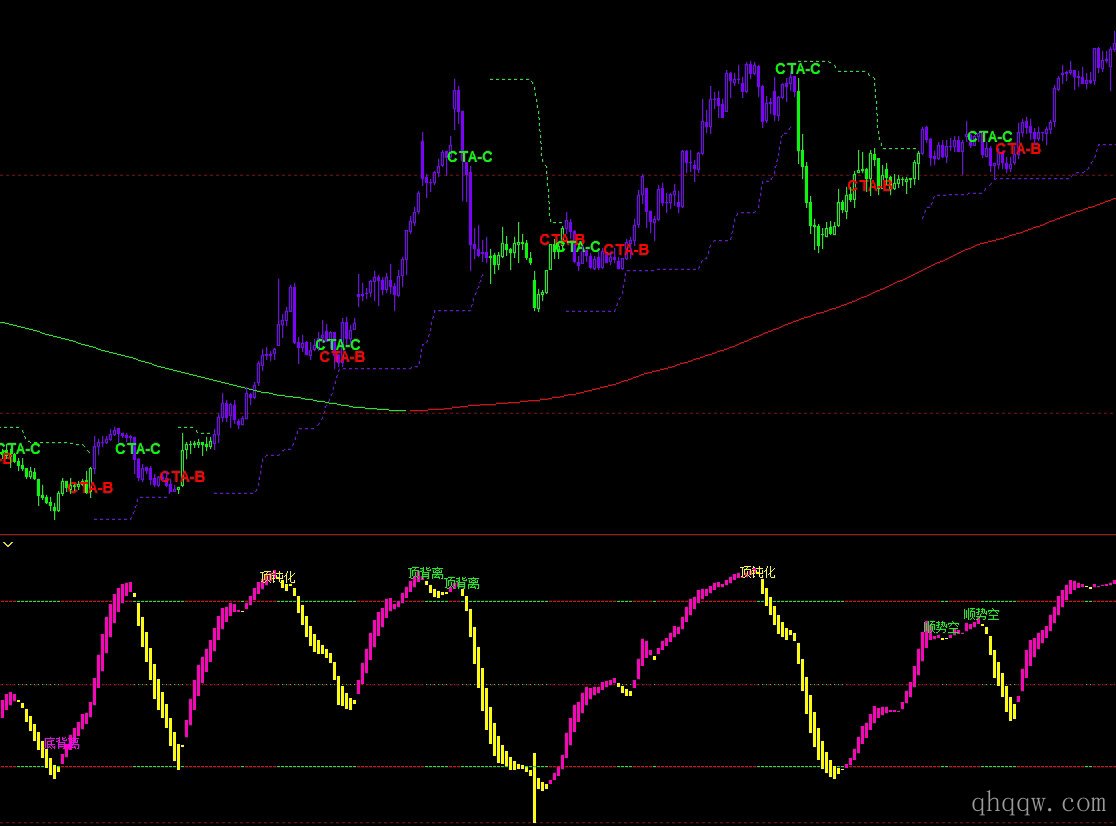Click the rightmost green CTA-C signal label

[990, 137]
